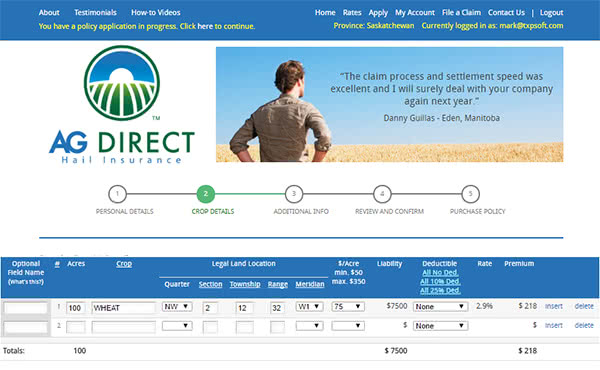
Task: Click the empty Range field in row 2
Action: point(277,327)
